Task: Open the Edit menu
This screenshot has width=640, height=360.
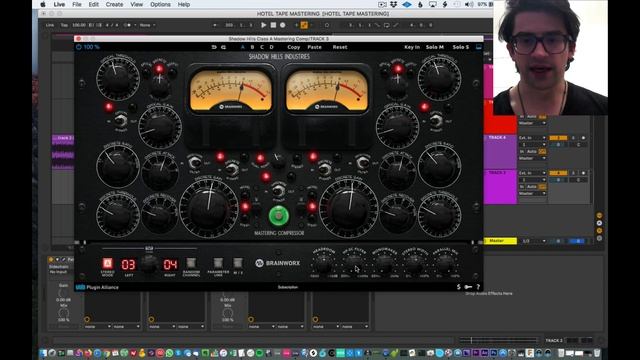Action: point(93,4)
